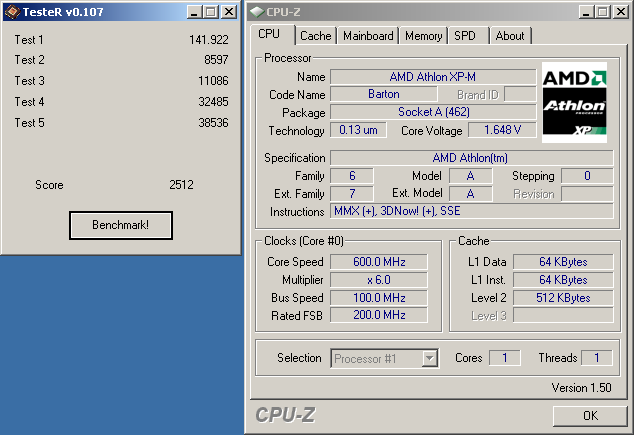Select the Technology value 0.13 um

coord(358,130)
